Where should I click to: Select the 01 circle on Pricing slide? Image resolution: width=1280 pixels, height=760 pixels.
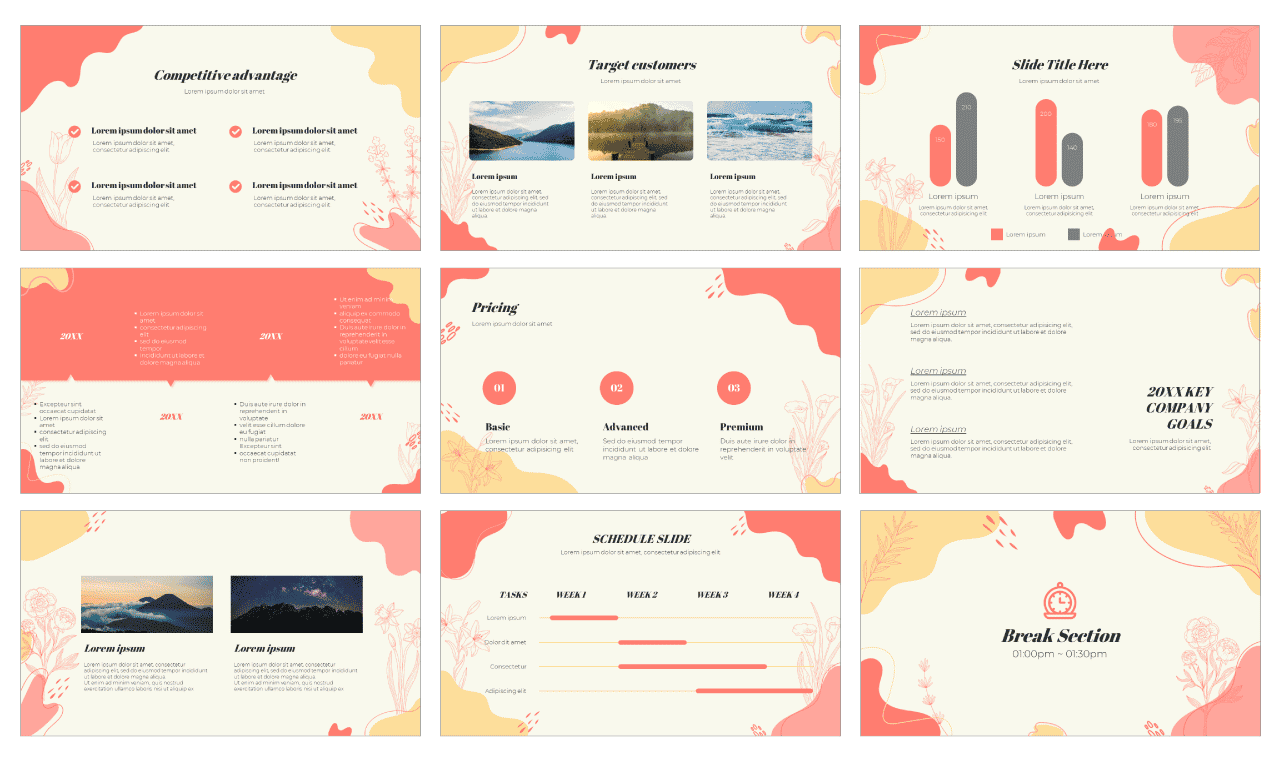(499, 387)
